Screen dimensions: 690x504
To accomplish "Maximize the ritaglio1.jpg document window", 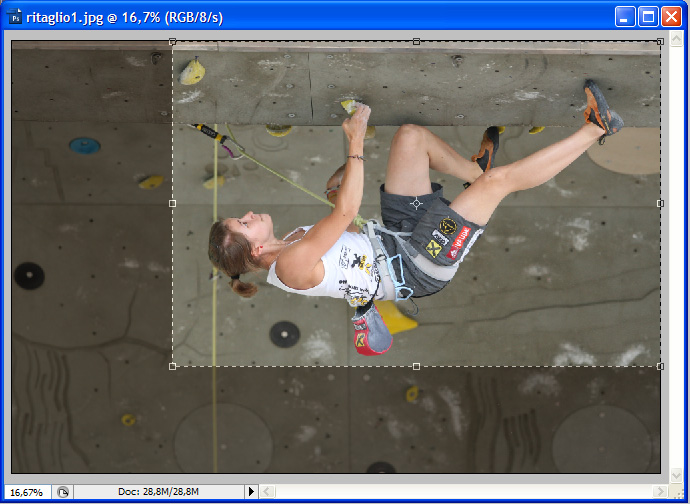I will coord(647,16).
